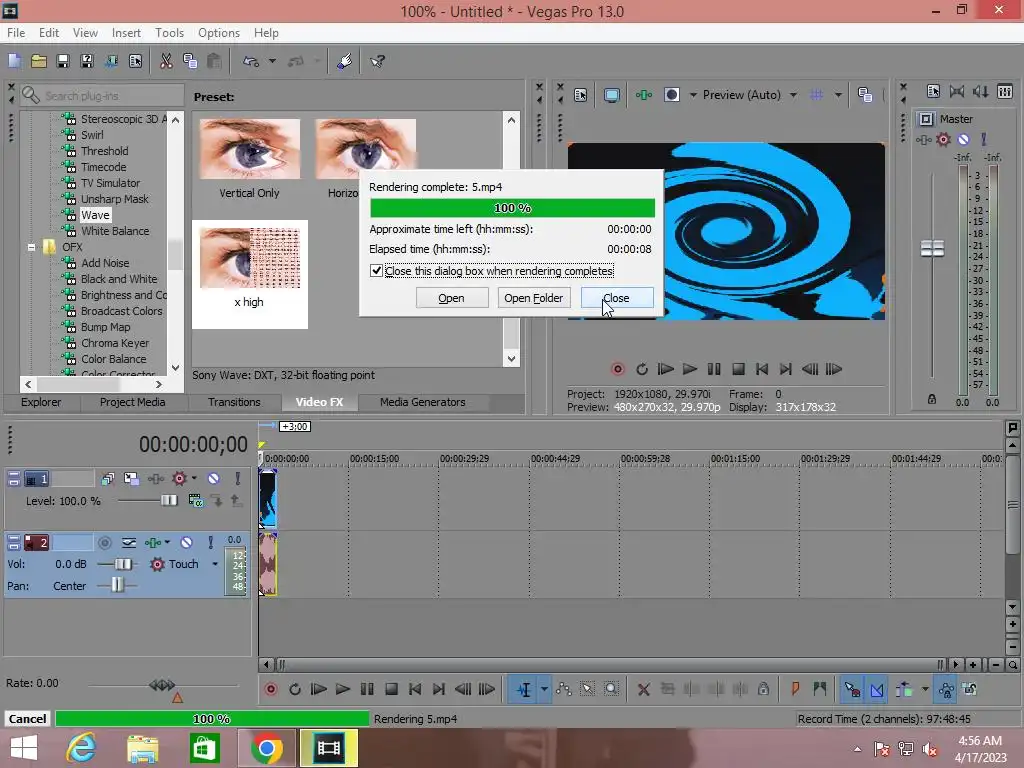This screenshot has height=768, width=1024.
Task: Open the split screen view dropdown arrow
Action: 693,95
